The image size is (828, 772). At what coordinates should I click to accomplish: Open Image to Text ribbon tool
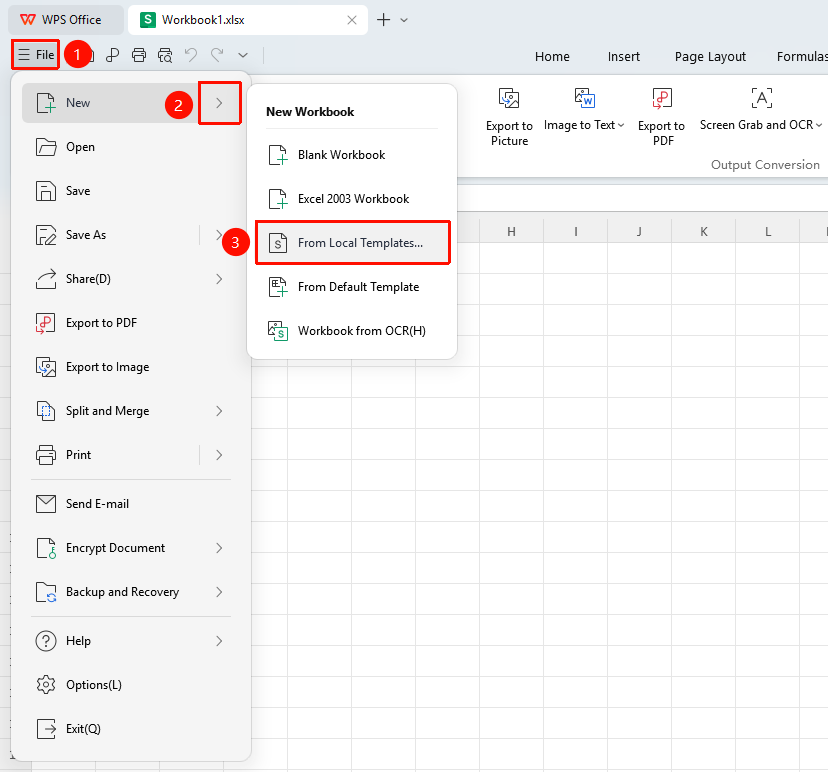[x=584, y=110]
